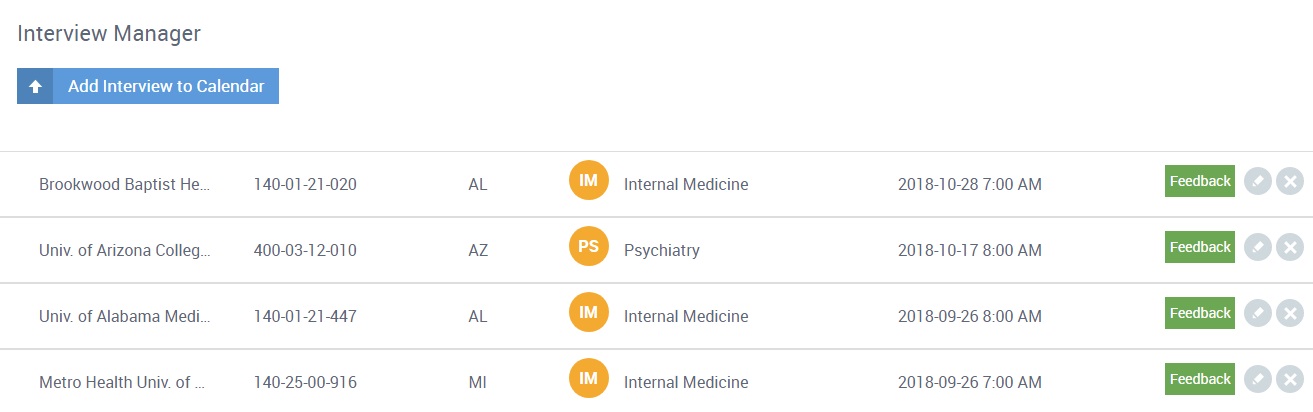Screen dimensions: 1313x412
Task: Select the Metro Health Univ. of ... program name
Action: point(122,382)
